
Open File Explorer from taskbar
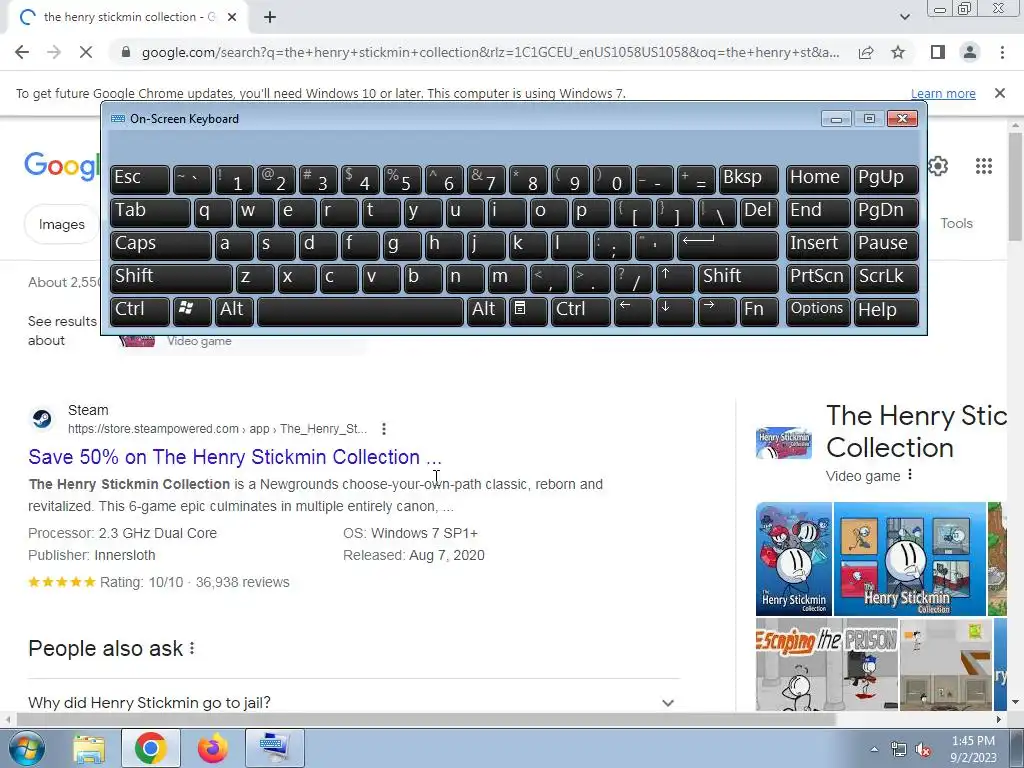[x=89, y=748]
